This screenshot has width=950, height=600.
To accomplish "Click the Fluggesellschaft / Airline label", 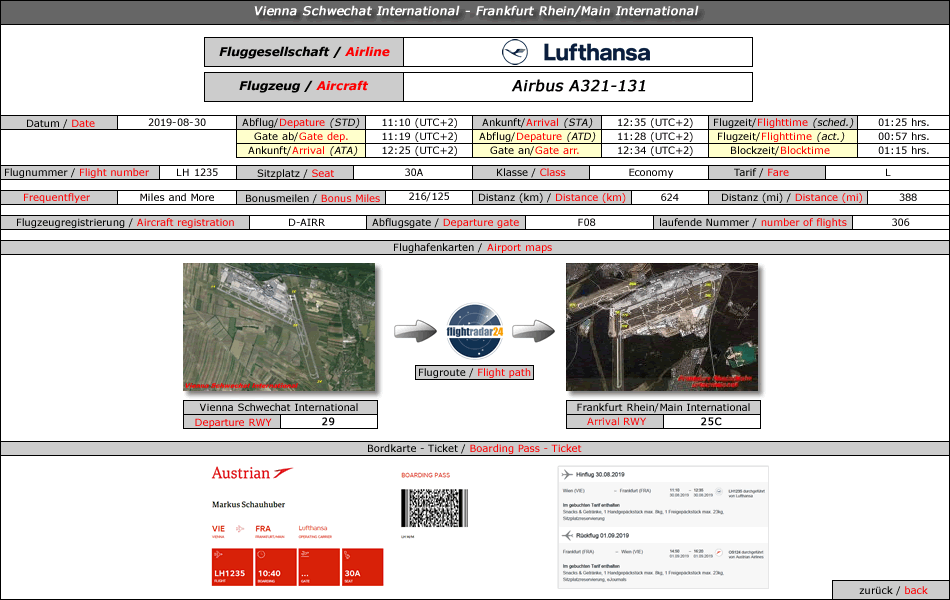I will click(x=304, y=52).
